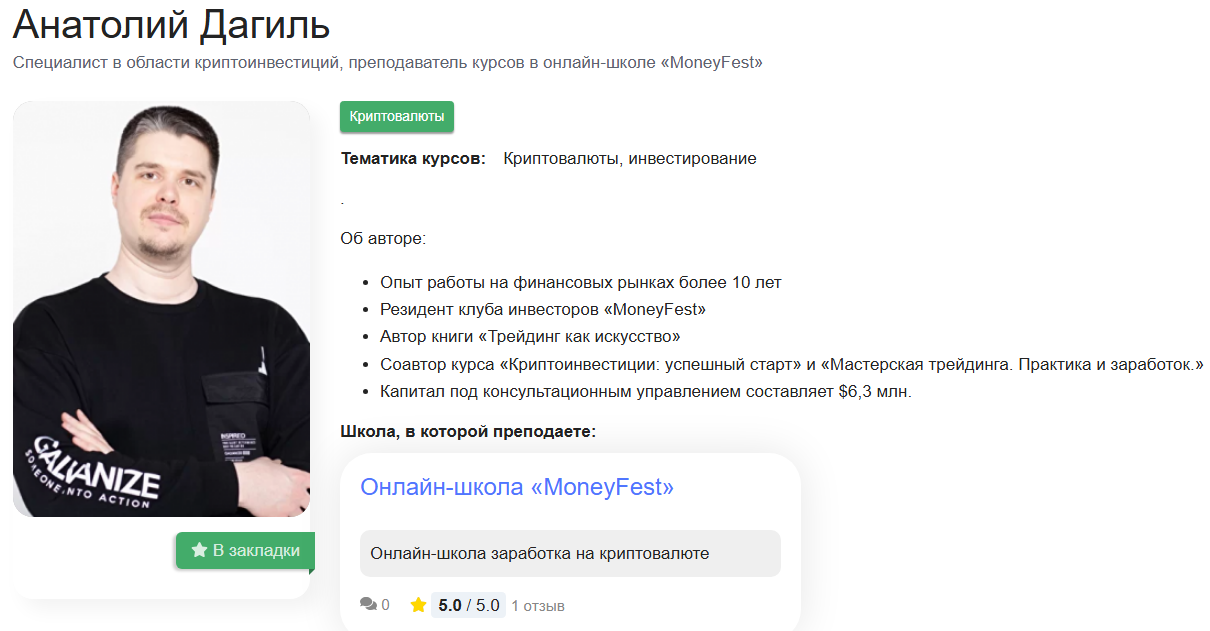Click the yellow rating star icon
The image size is (1210, 631).
(418, 605)
